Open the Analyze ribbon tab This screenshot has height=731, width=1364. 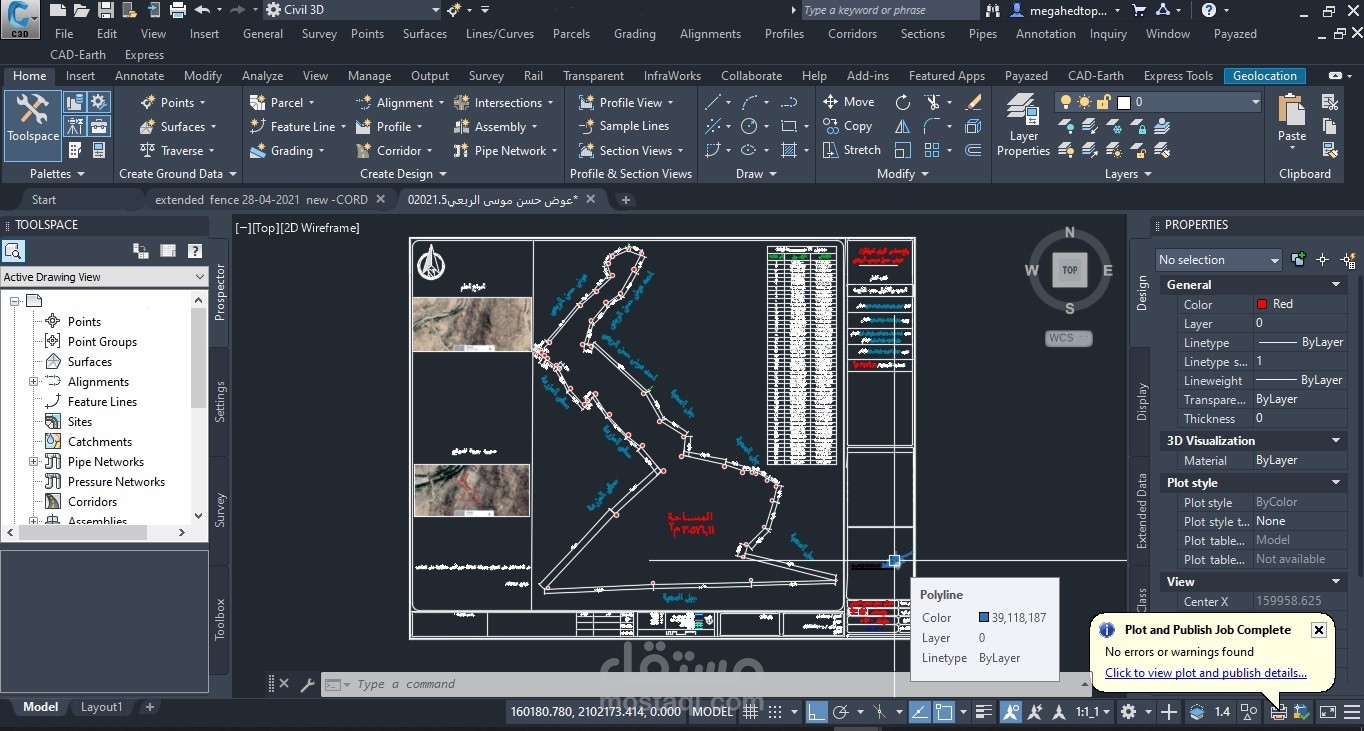[x=262, y=76]
